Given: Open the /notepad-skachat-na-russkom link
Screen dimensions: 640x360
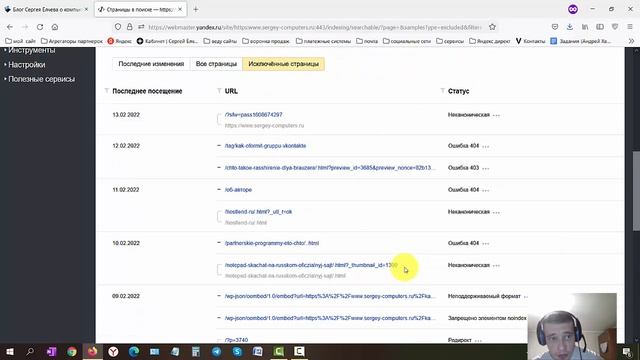Looking at the screenshot, I should (311, 265).
